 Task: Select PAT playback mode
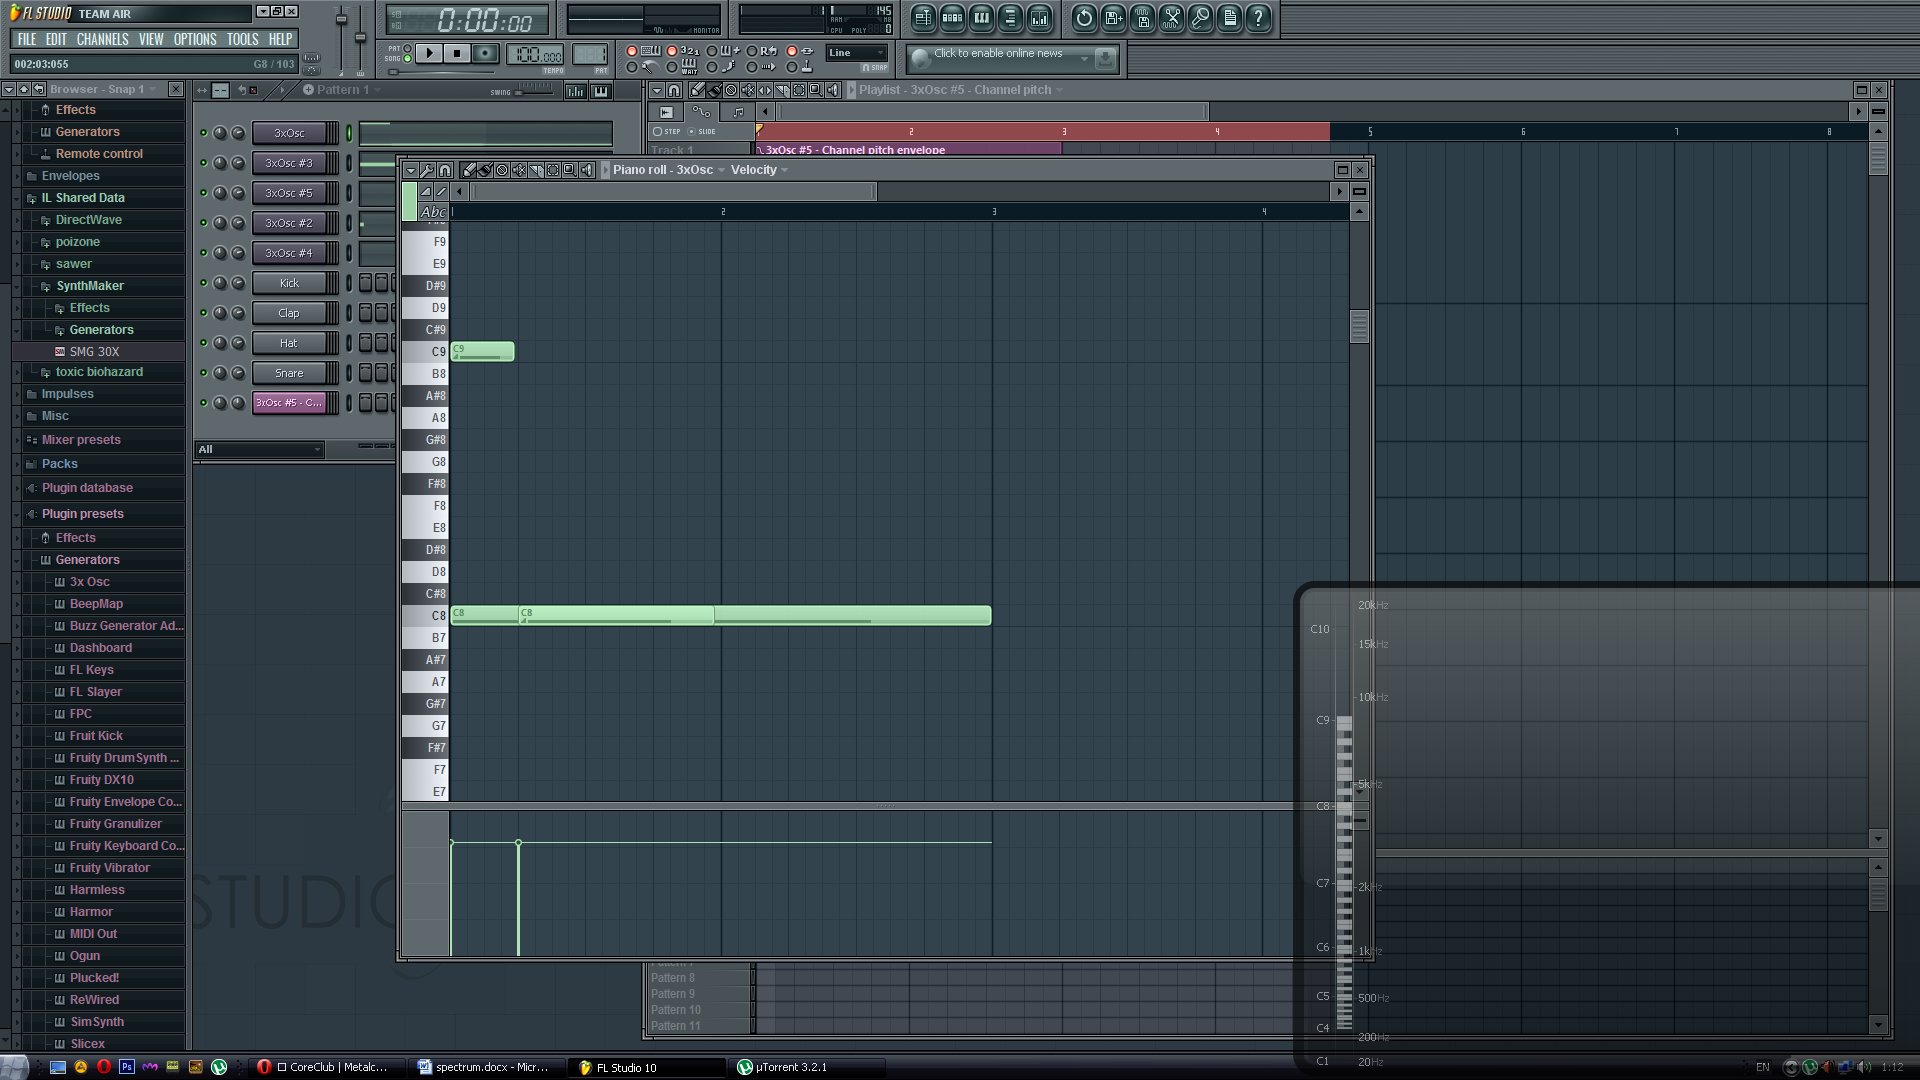coord(407,48)
